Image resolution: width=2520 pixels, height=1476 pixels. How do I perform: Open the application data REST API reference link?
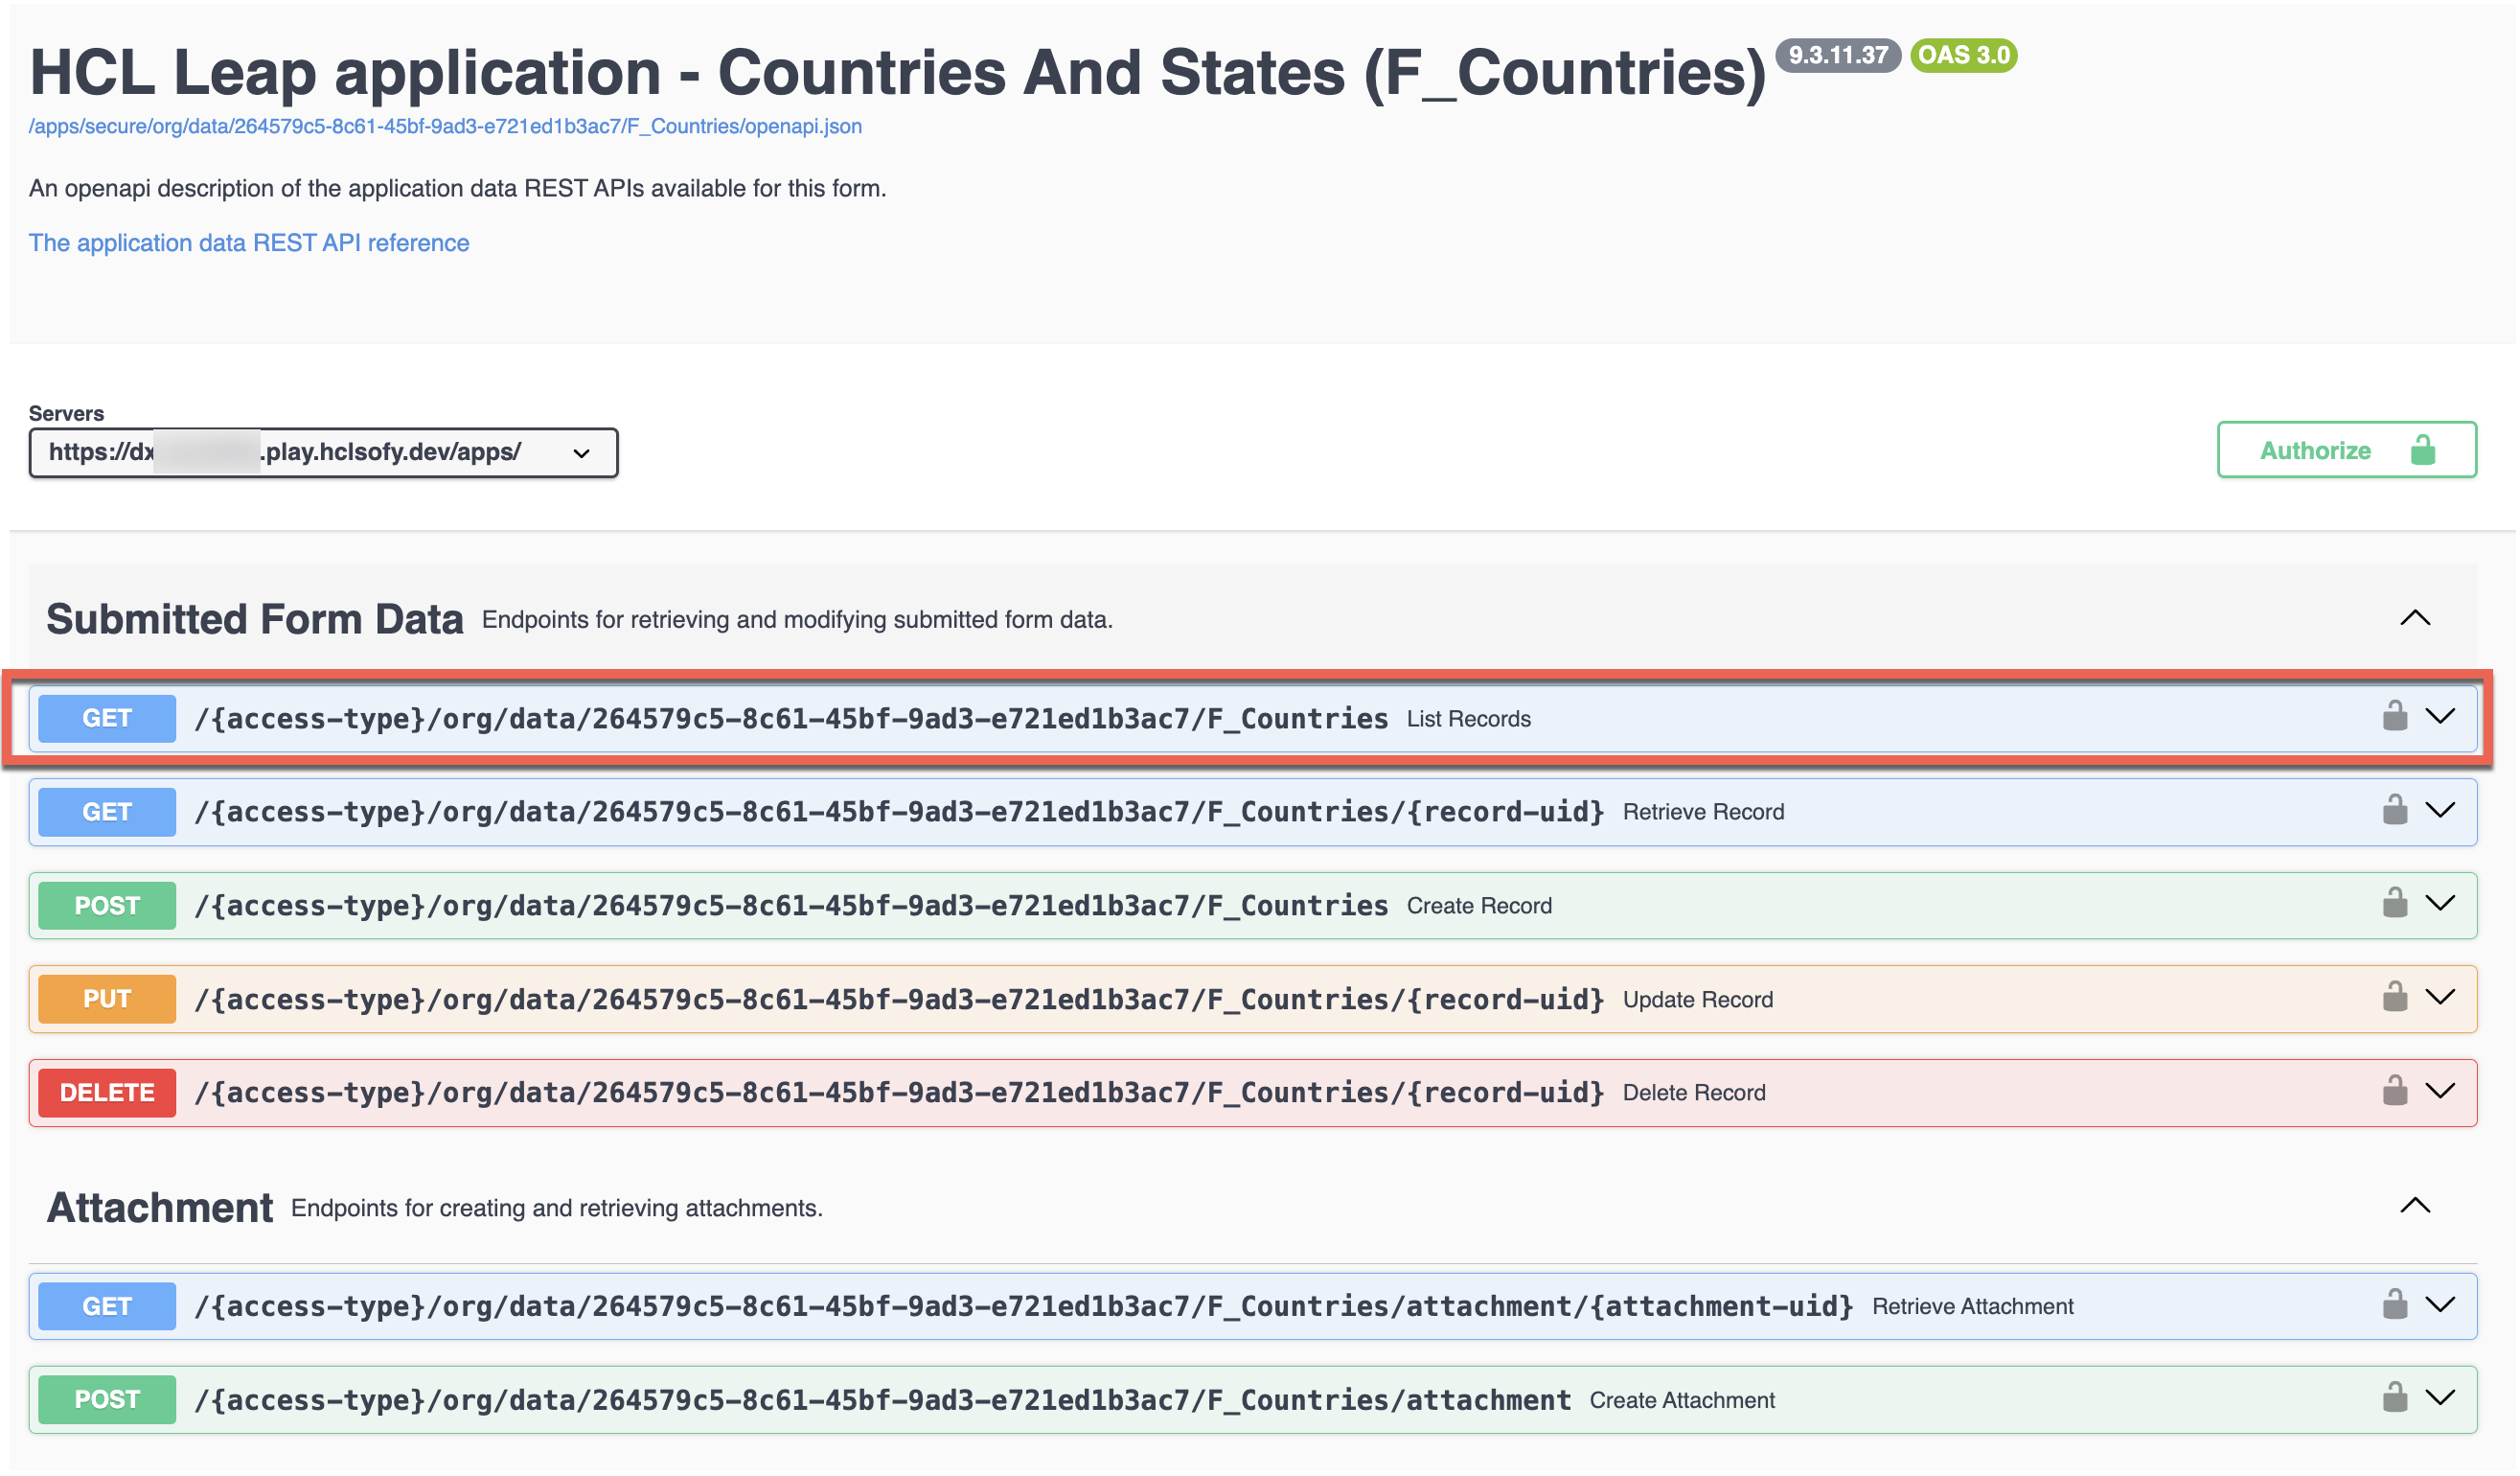point(249,243)
